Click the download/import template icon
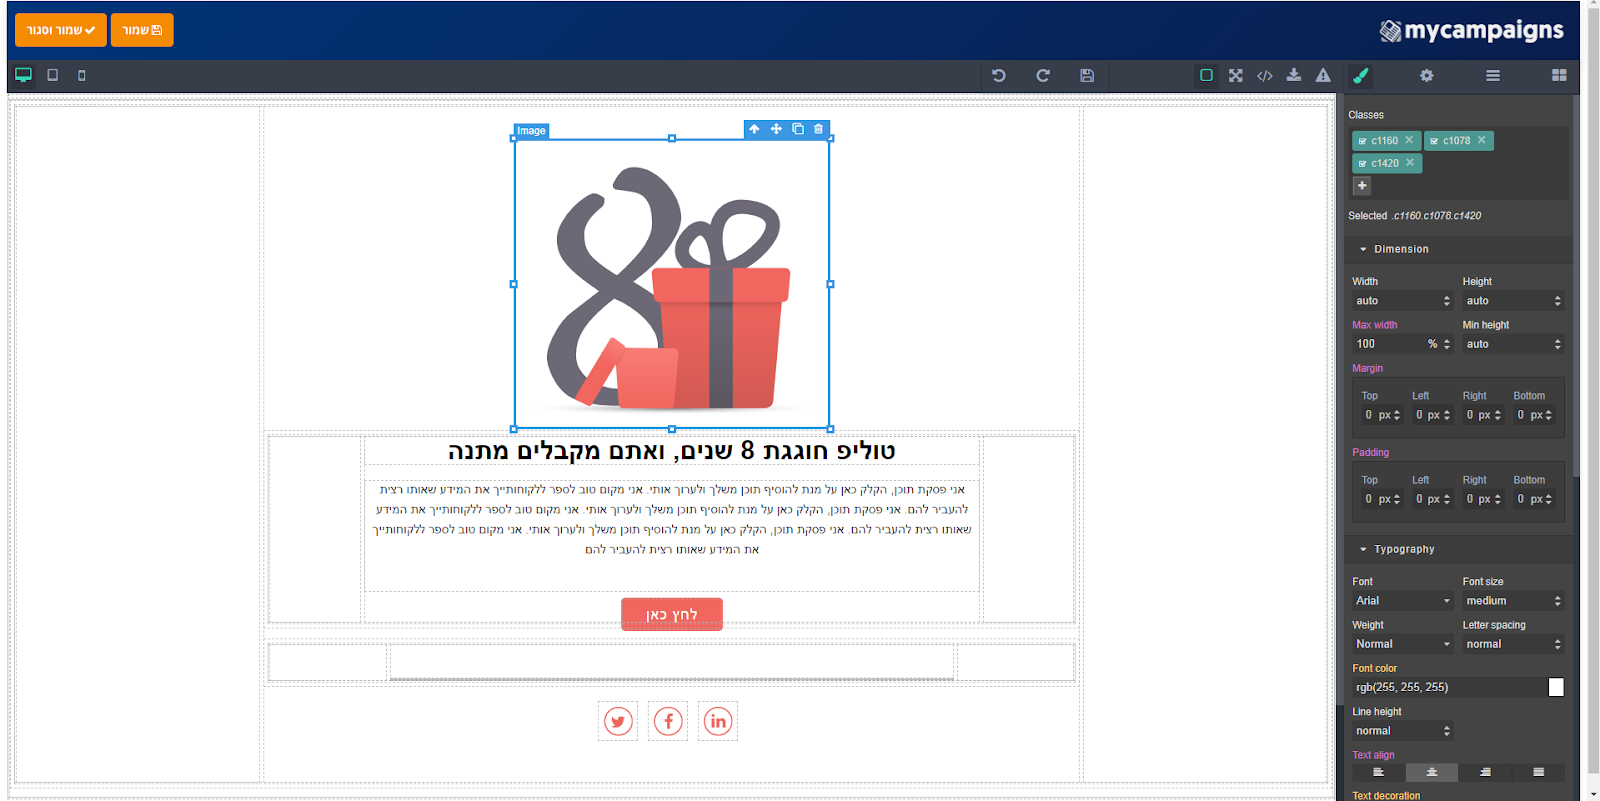 click(x=1294, y=75)
